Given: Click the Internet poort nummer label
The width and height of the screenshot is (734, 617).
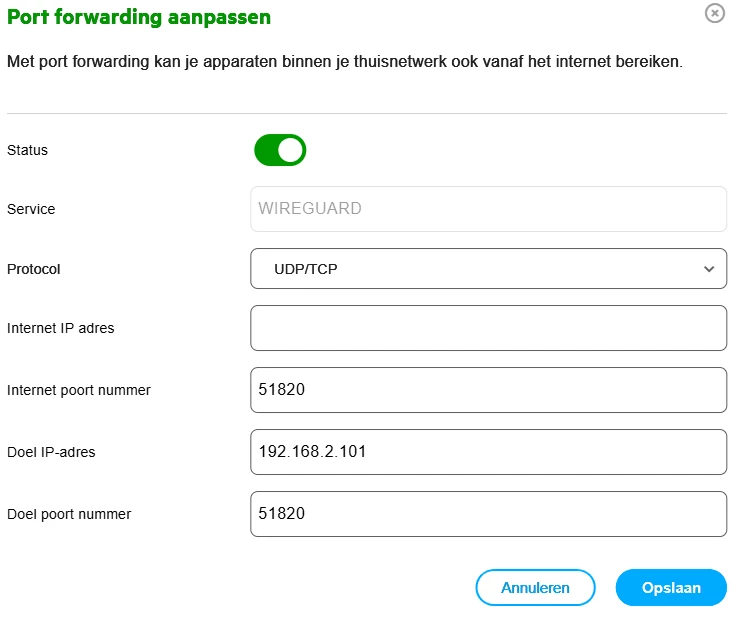Looking at the screenshot, I should [79, 390].
